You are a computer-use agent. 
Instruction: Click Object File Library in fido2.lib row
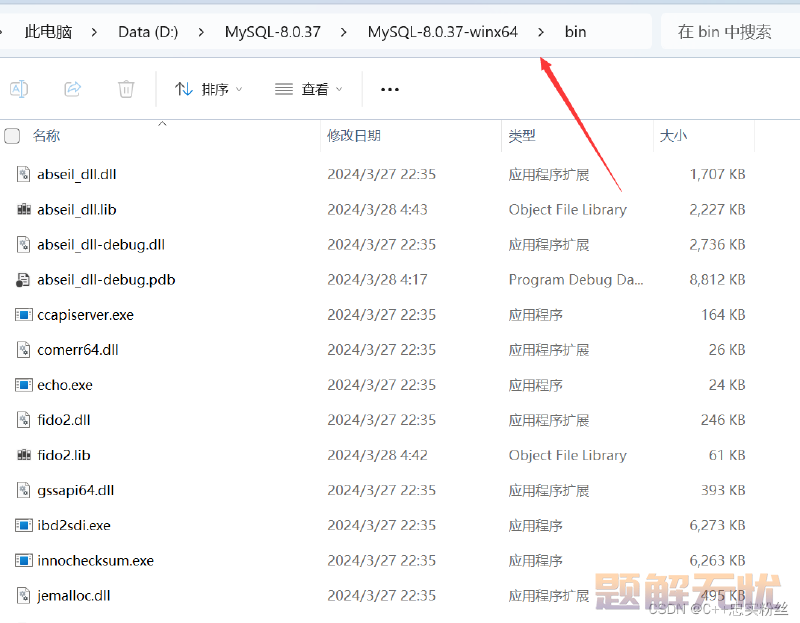pyautogui.click(x=567, y=455)
